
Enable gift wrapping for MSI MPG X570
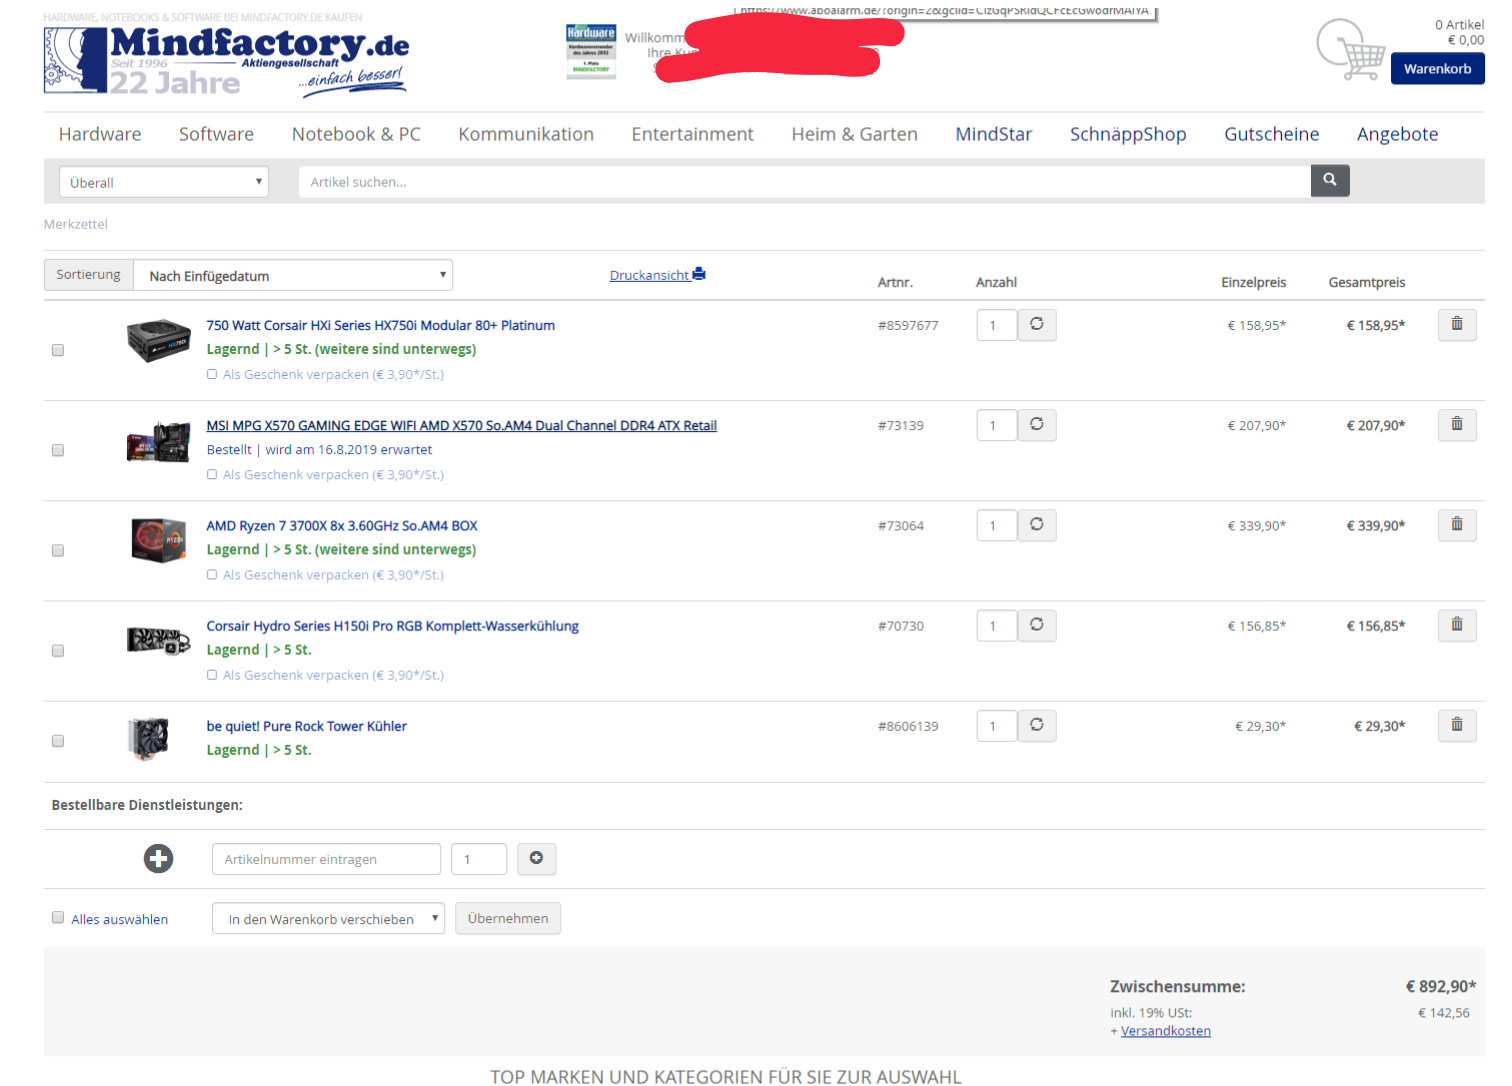pos(212,474)
